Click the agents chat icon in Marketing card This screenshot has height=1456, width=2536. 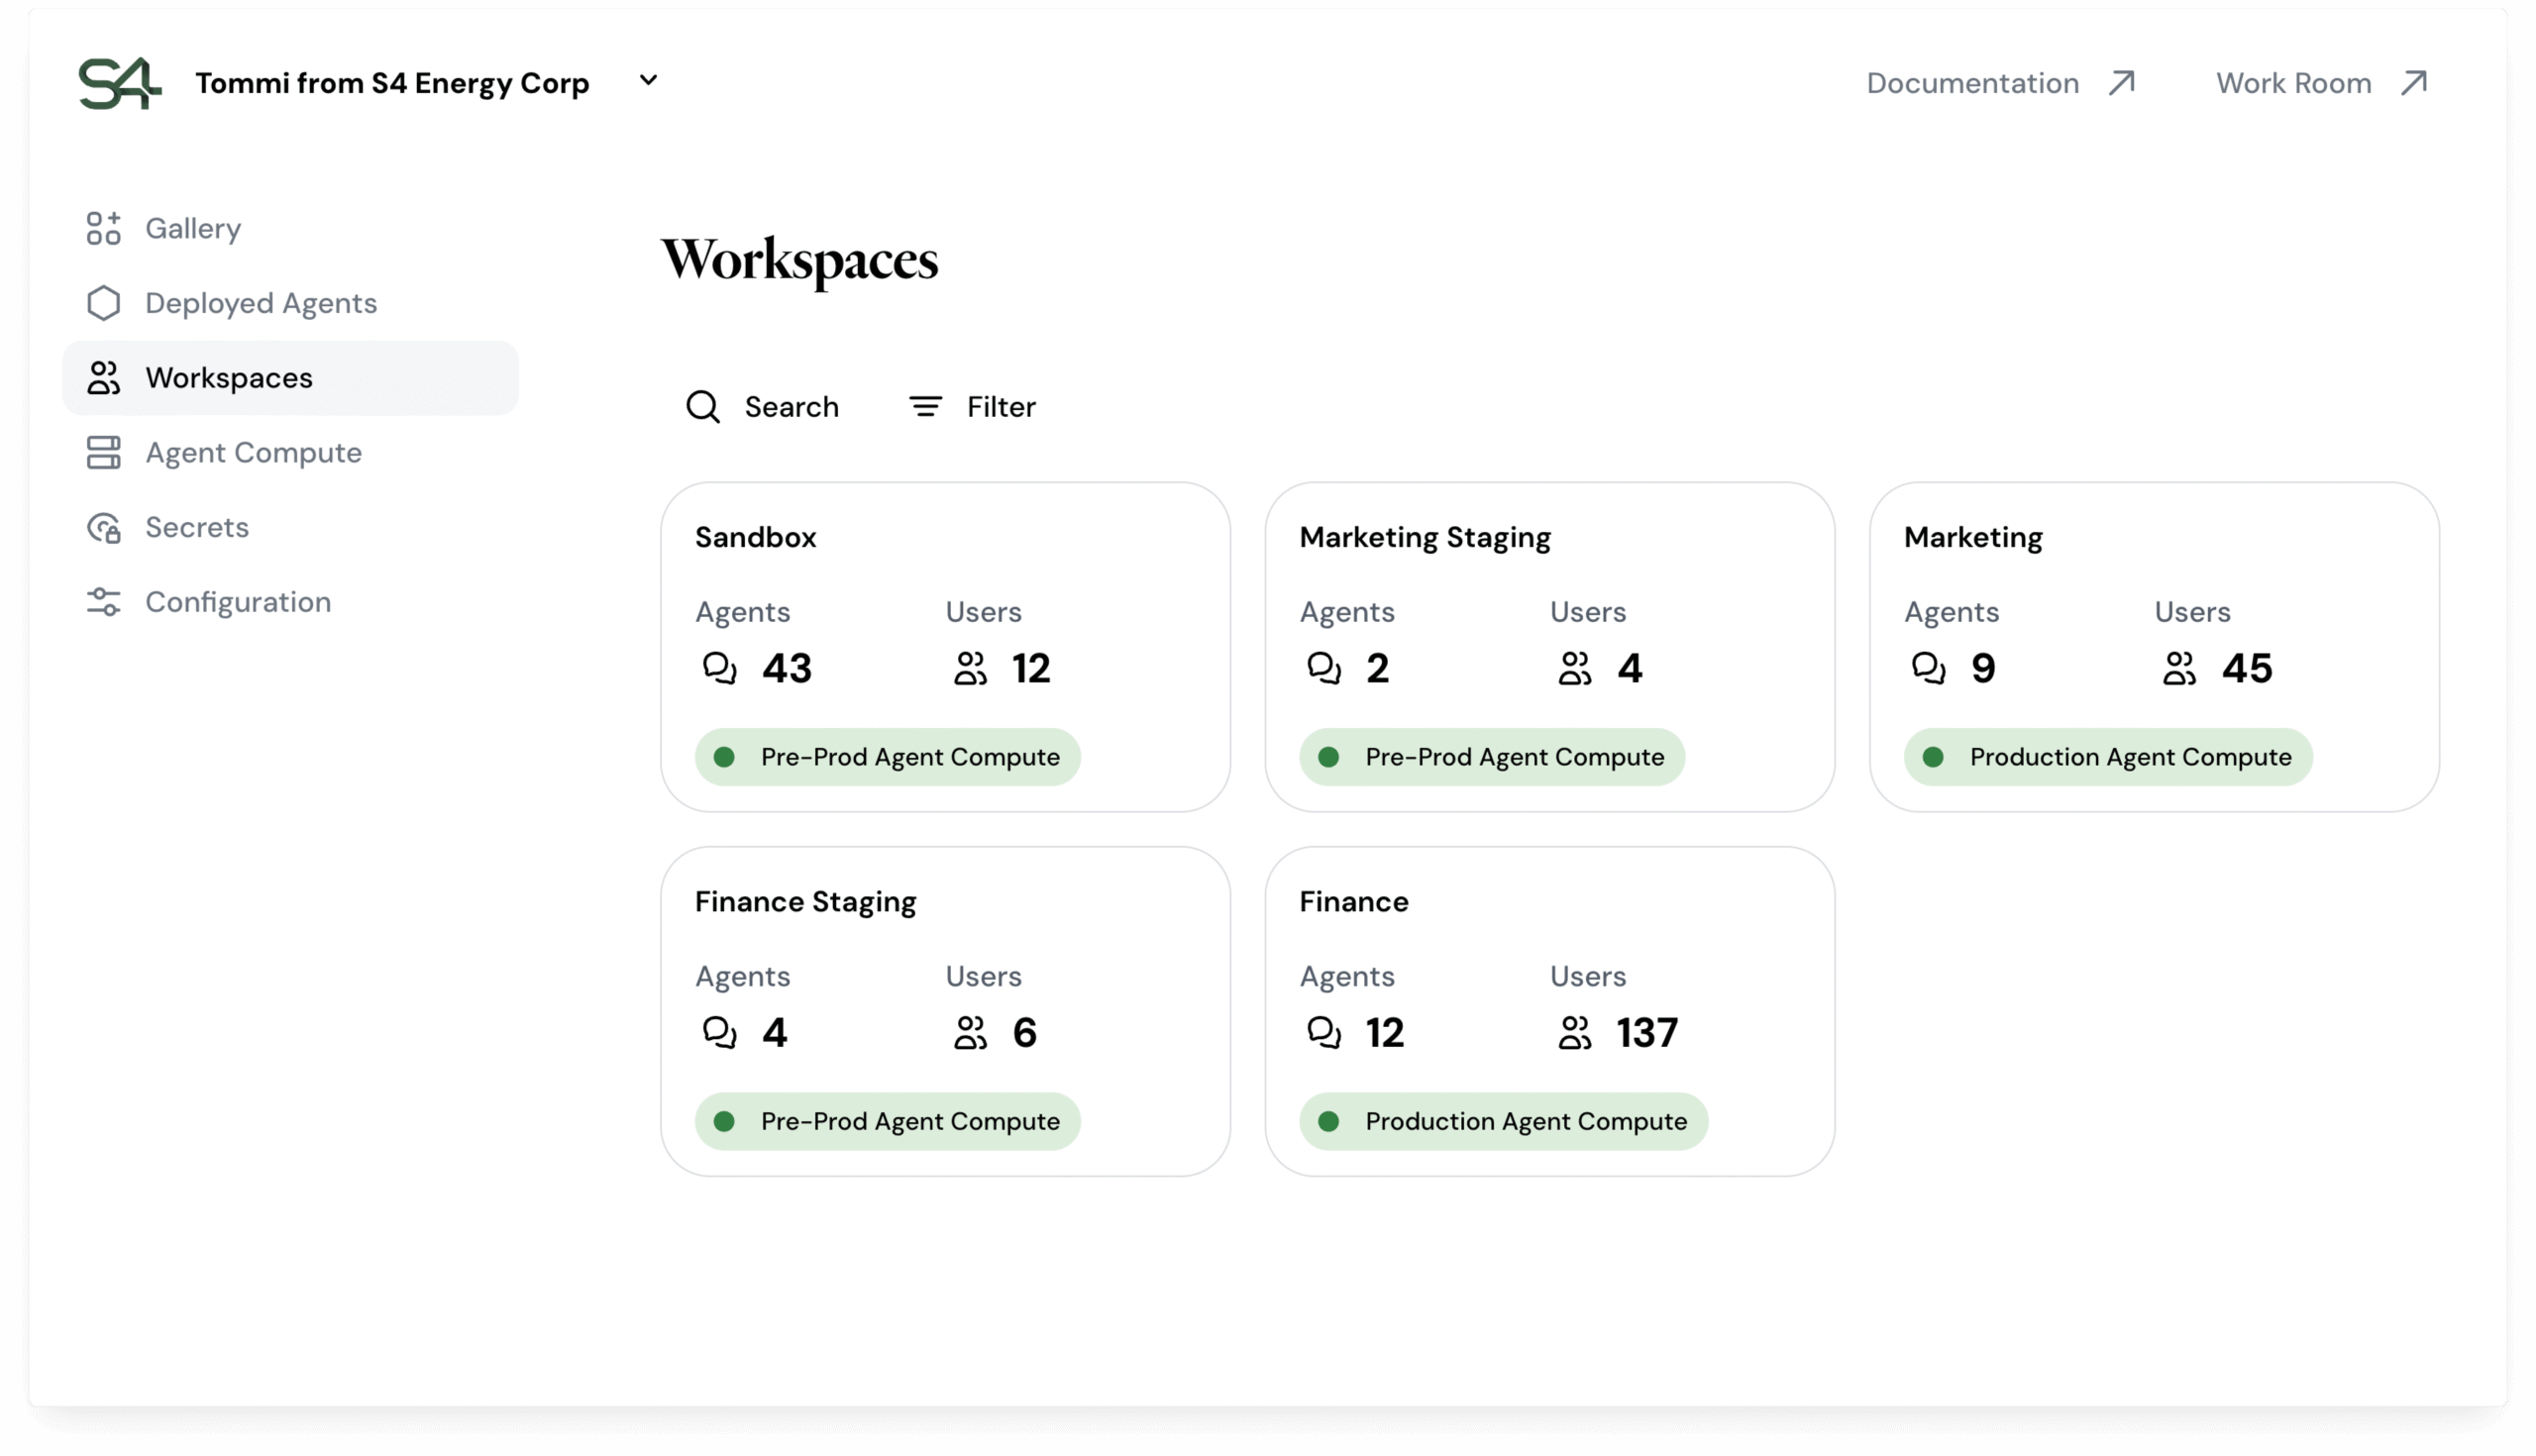(1928, 667)
